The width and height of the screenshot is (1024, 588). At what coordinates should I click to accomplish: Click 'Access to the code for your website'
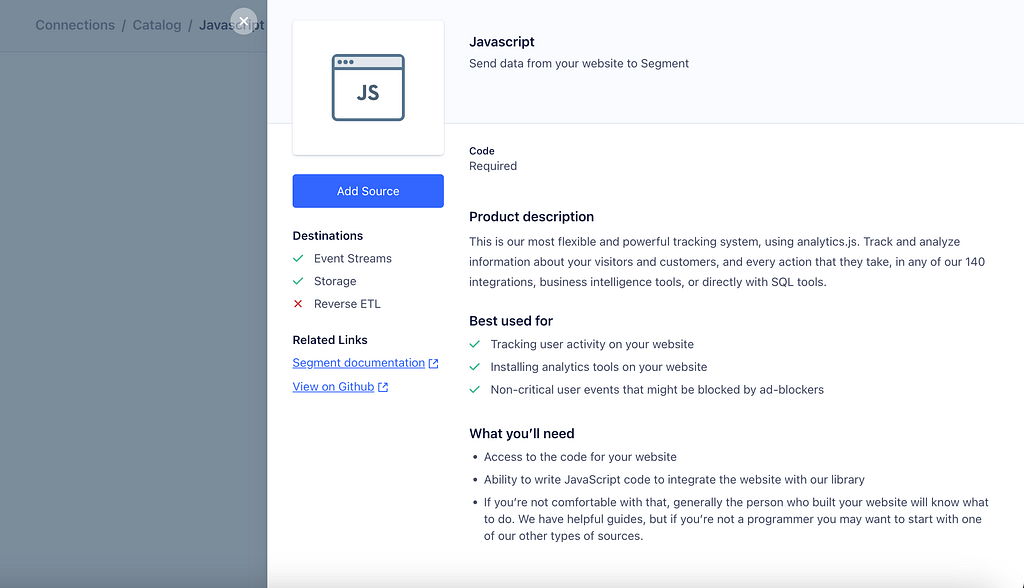pyautogui.click(x=580, y=457)
